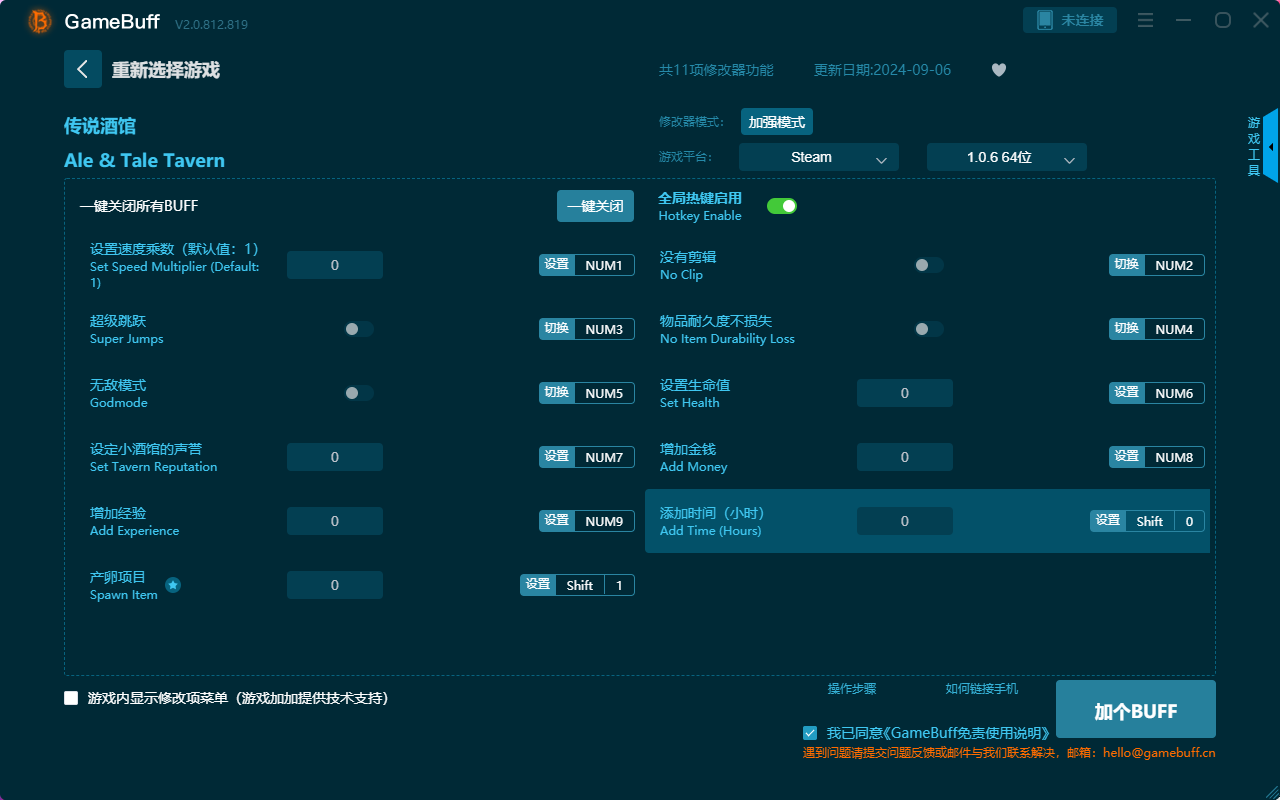Click 设置 button for Add Time
The width and height of the screenshot is (1280, 800).
click(x=1108, y=521)
